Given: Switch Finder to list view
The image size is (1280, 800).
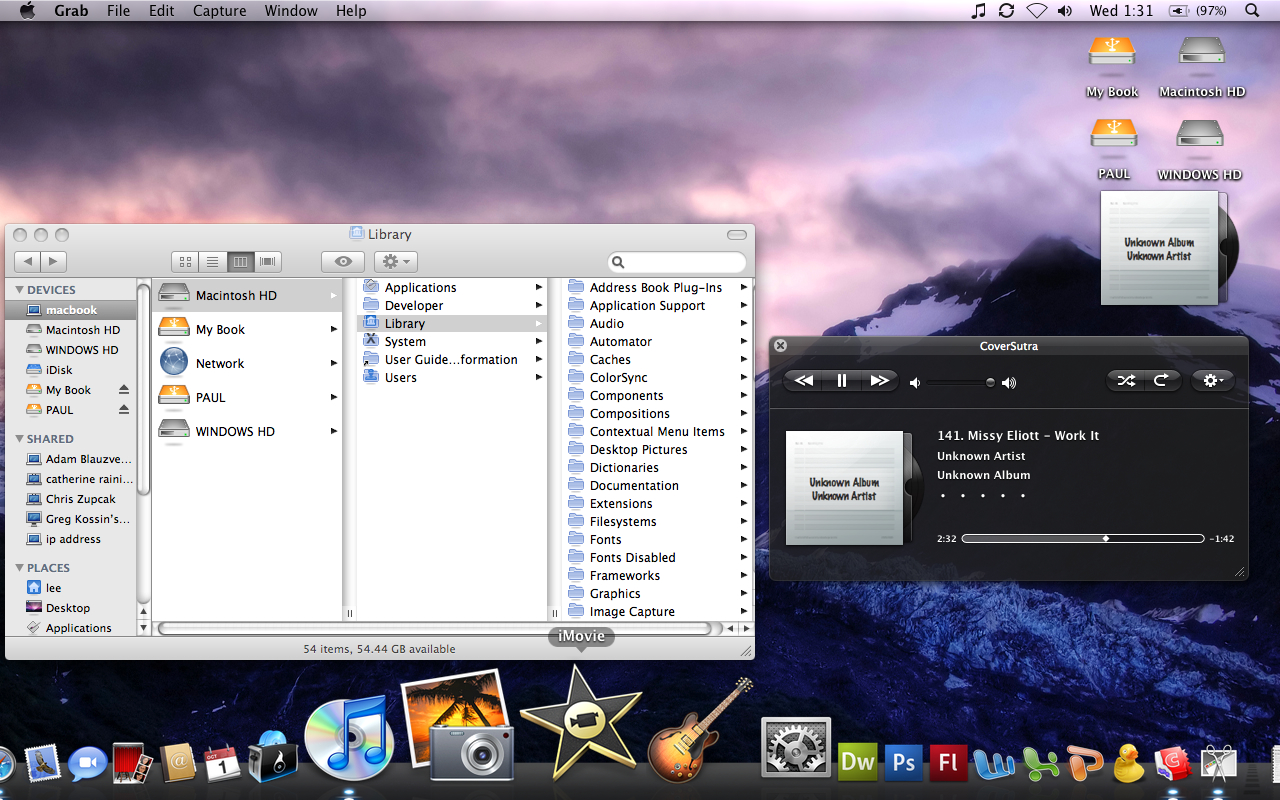Looking at the screenshot, I should pyautogui.click(x=212, y=261).
